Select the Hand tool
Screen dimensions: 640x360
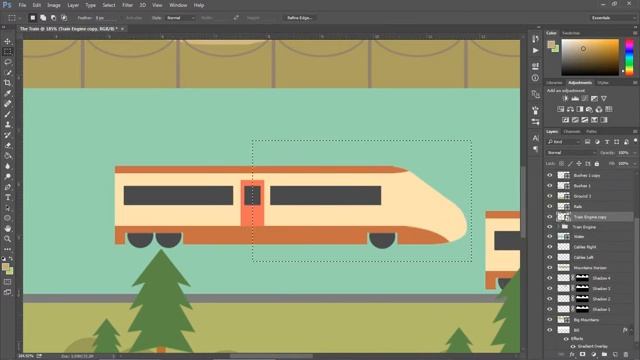(8, 229)
